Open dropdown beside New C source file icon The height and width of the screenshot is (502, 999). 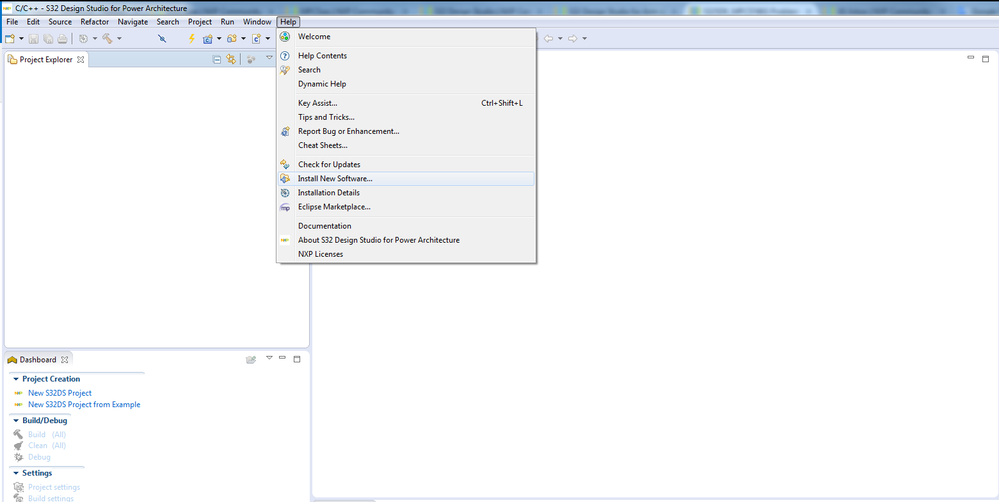click(268, 39)
